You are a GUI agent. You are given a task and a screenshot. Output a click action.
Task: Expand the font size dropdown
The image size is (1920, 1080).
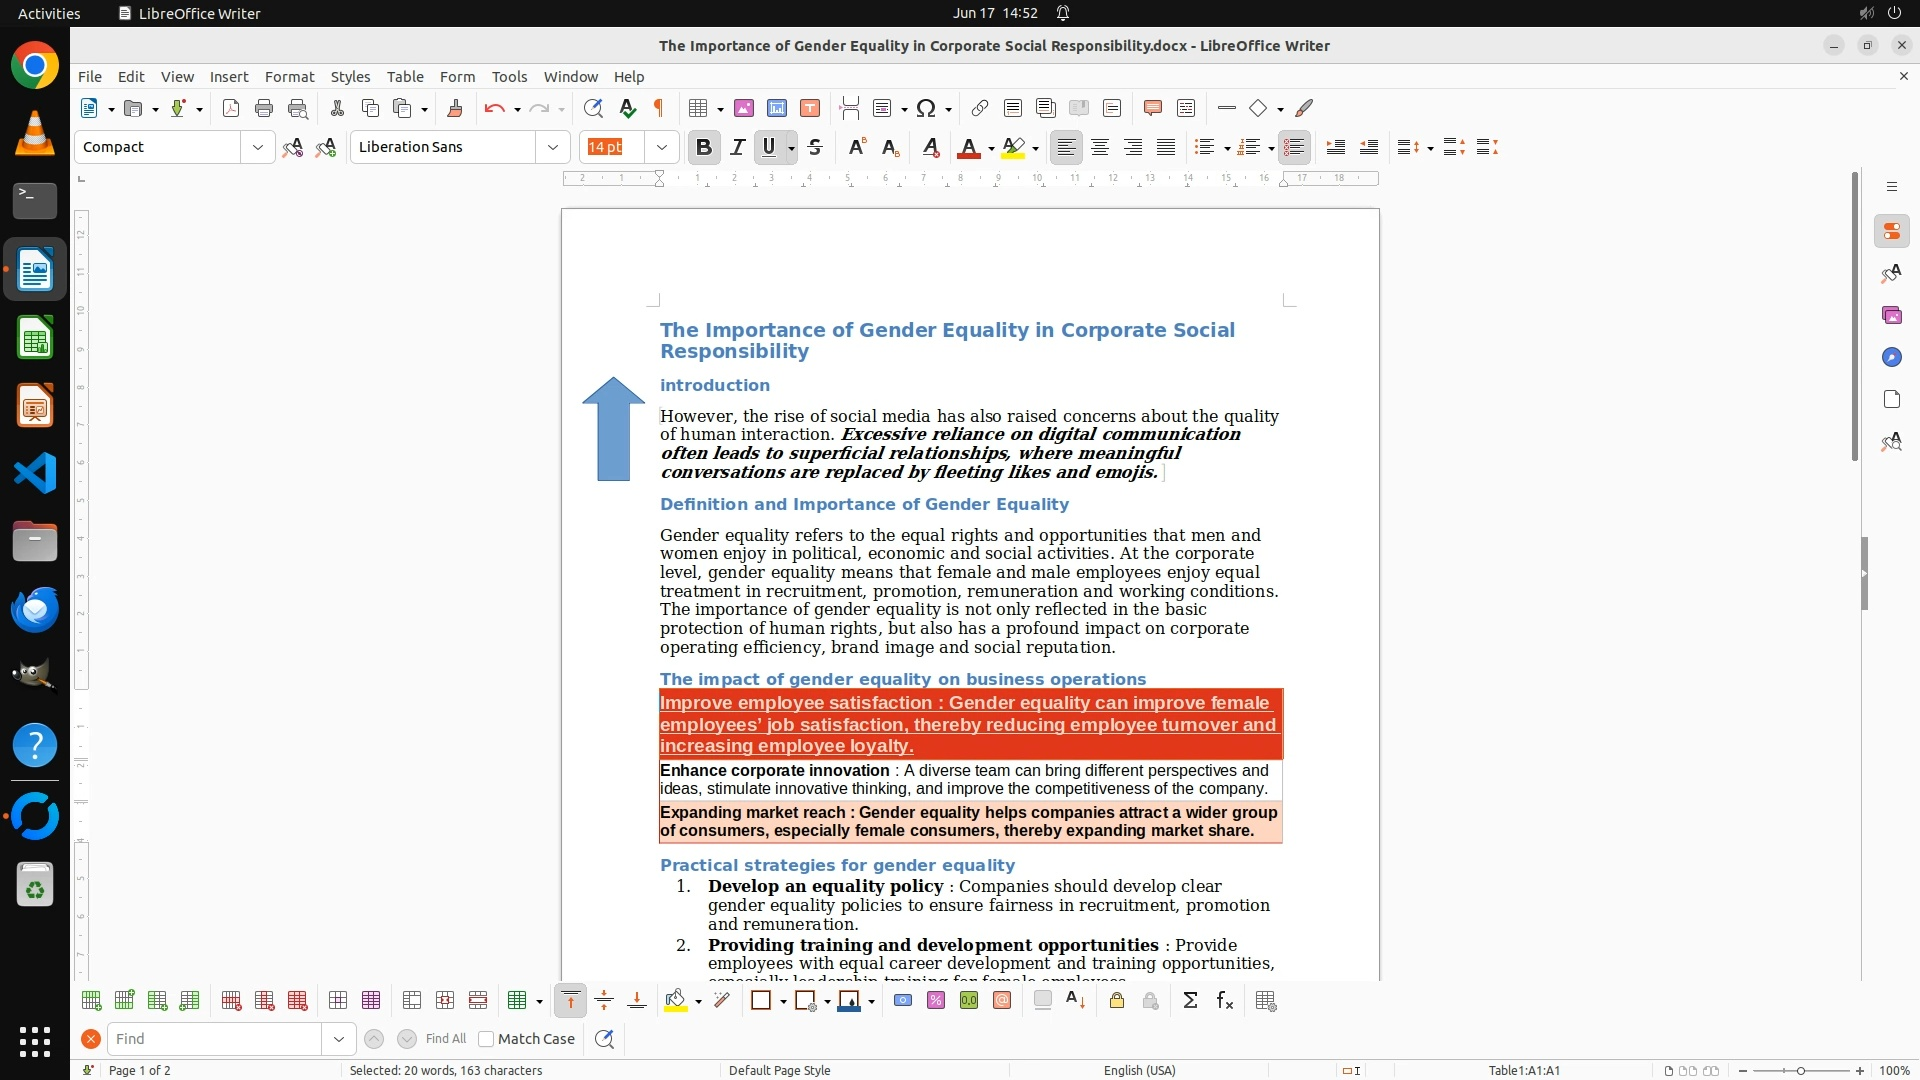coord(661,147)
